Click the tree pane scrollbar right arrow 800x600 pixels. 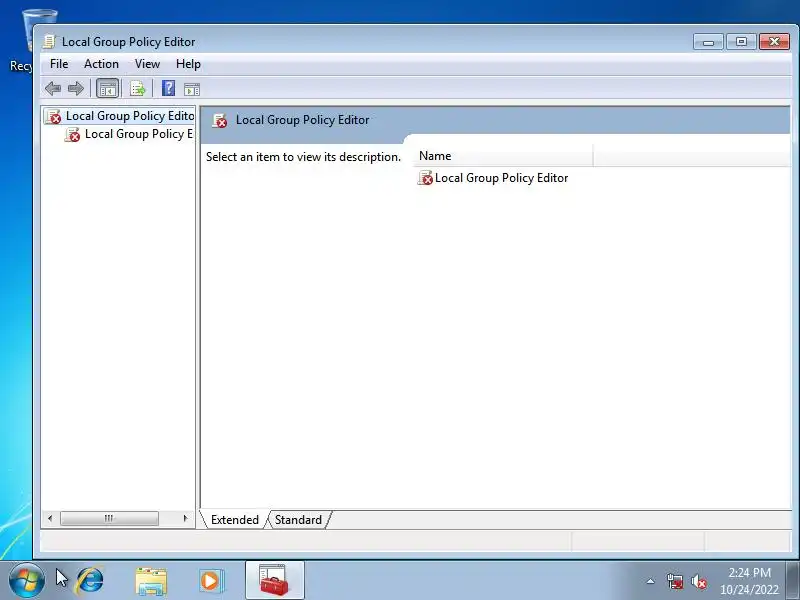coord(185,518)
